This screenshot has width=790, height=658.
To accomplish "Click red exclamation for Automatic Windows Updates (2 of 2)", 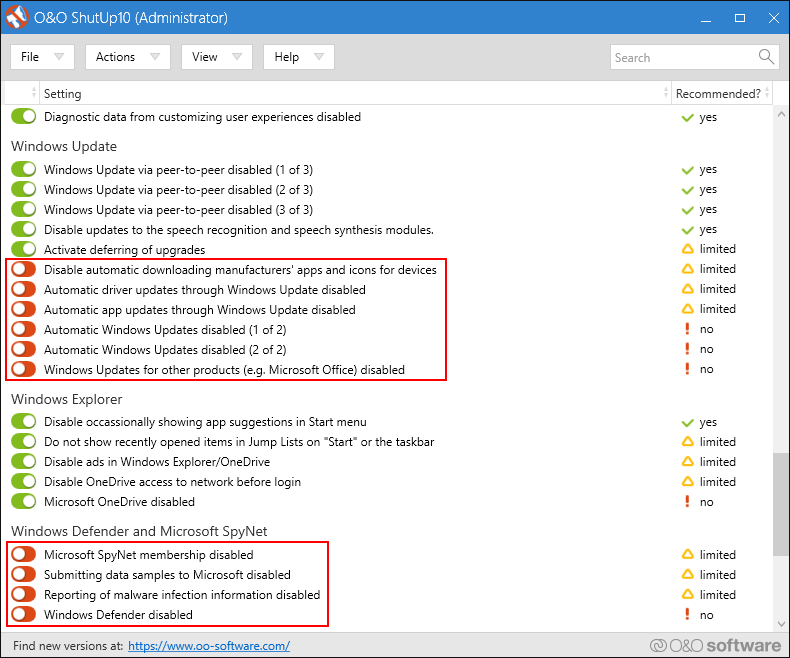I will [687, 349].
